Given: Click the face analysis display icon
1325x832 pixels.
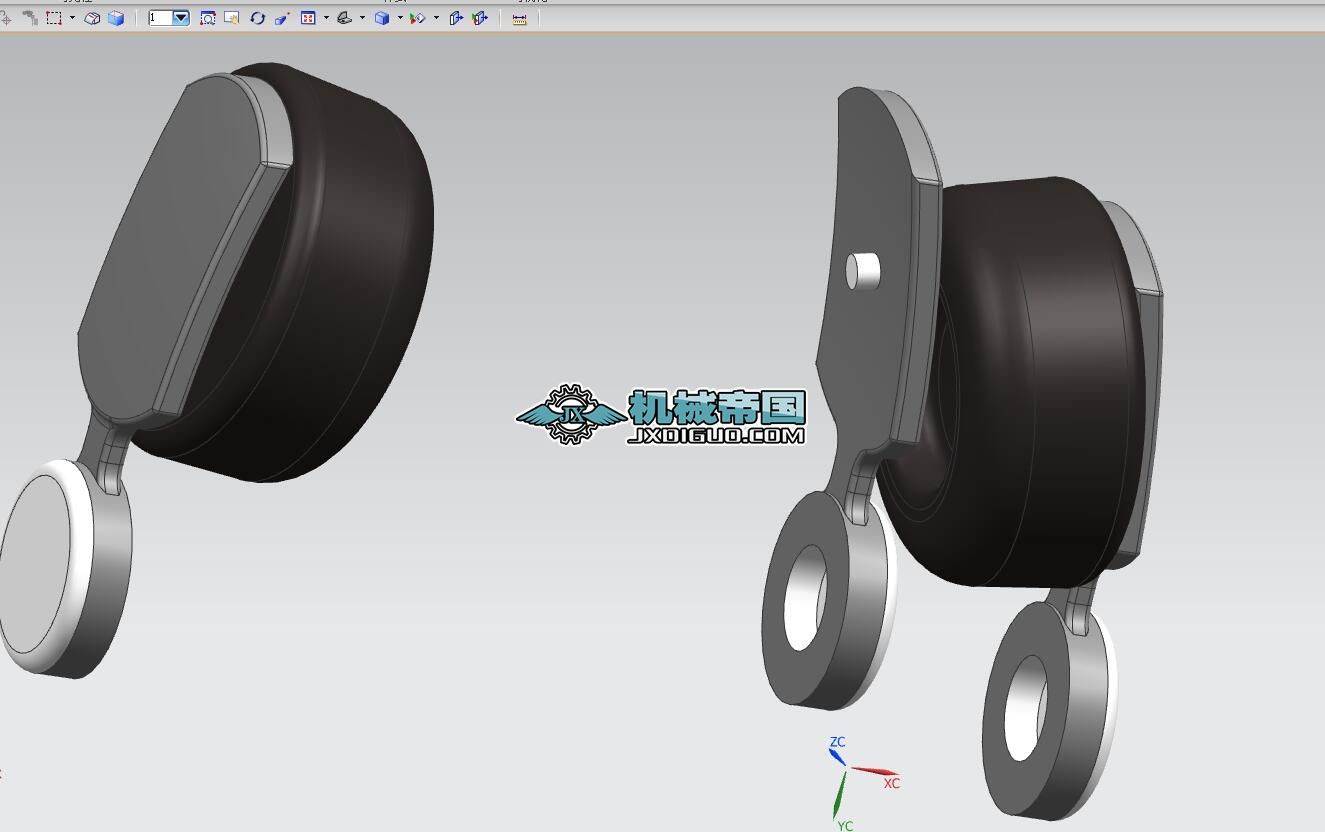Looking at the screenshot, I should click(418, 18).
